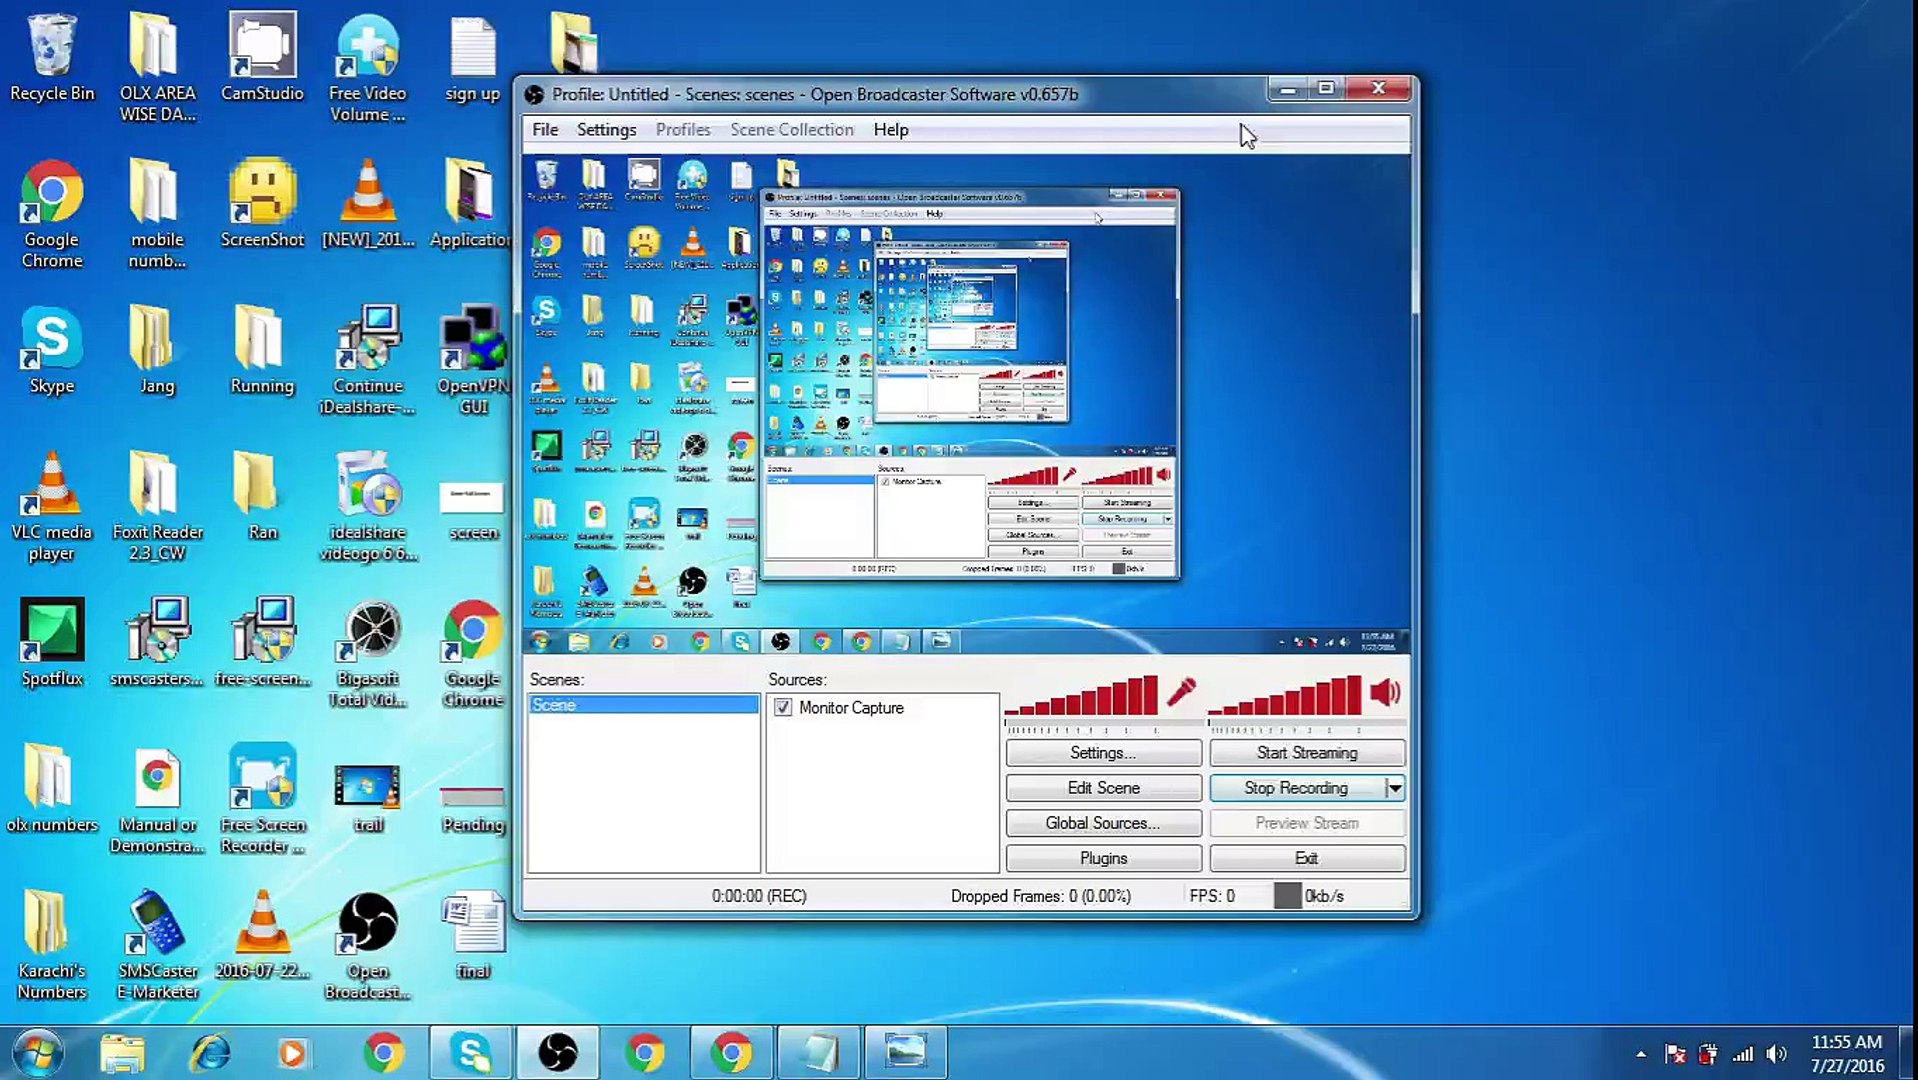Select the trail video file on desktop

click(368, 798)
